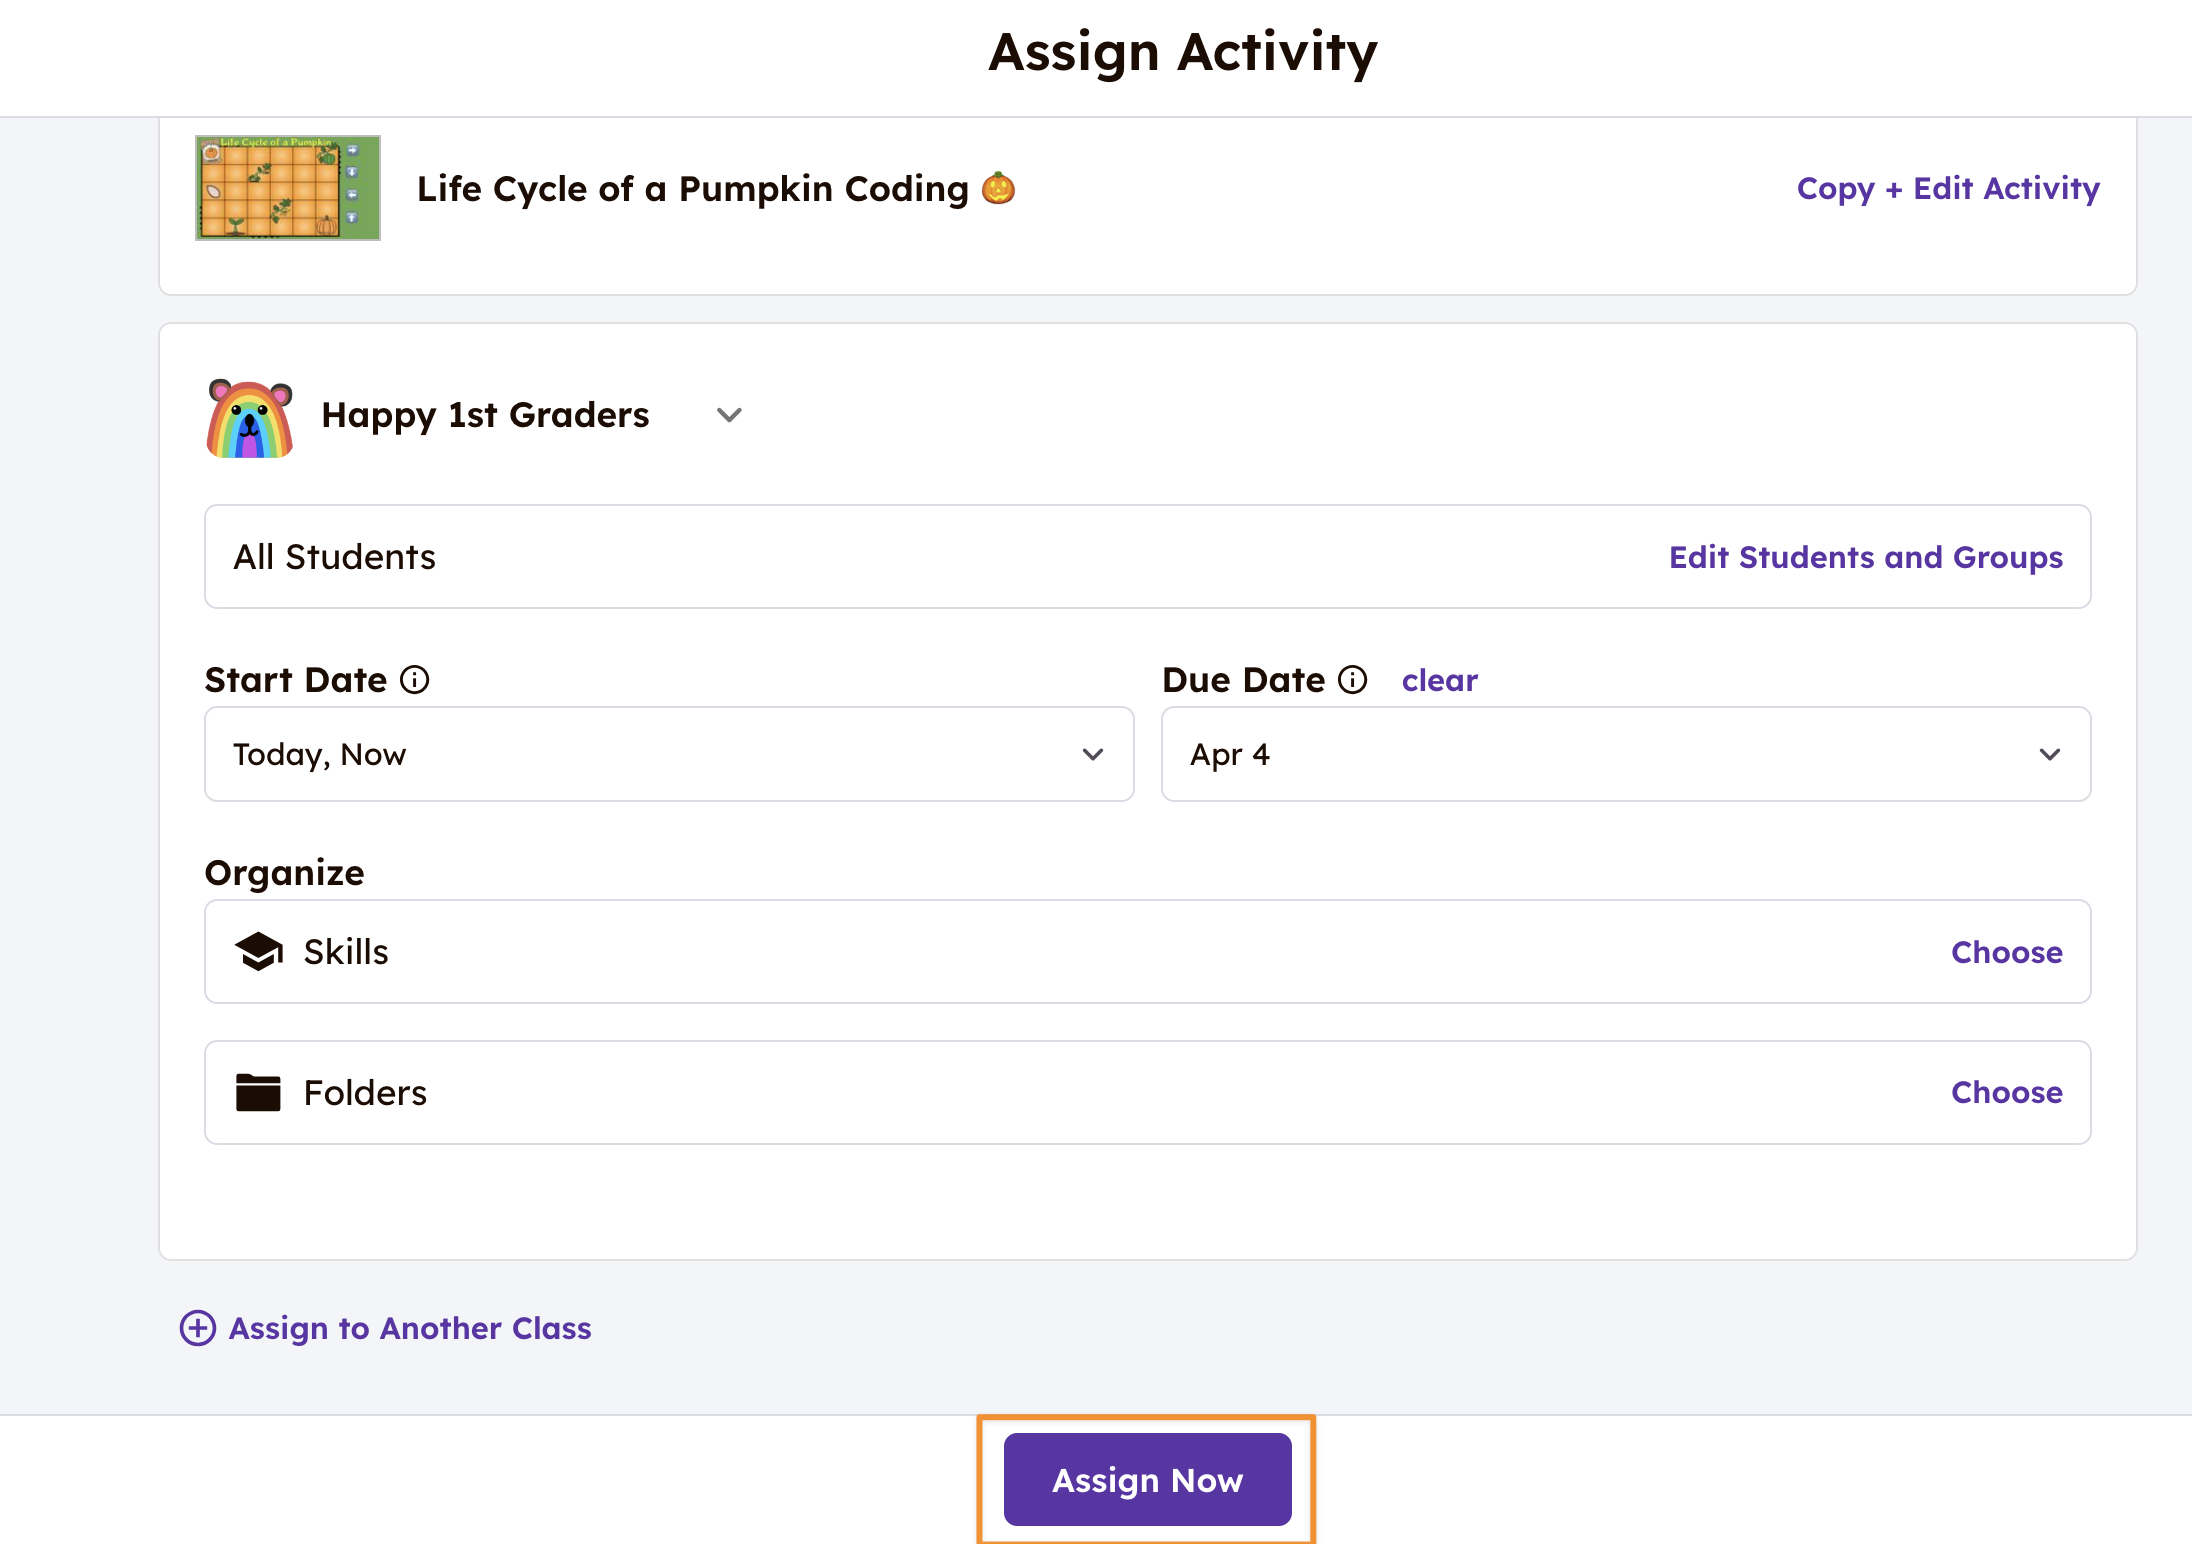Expand the Happy 1st Graders class chevron

[x=730, y=415]
